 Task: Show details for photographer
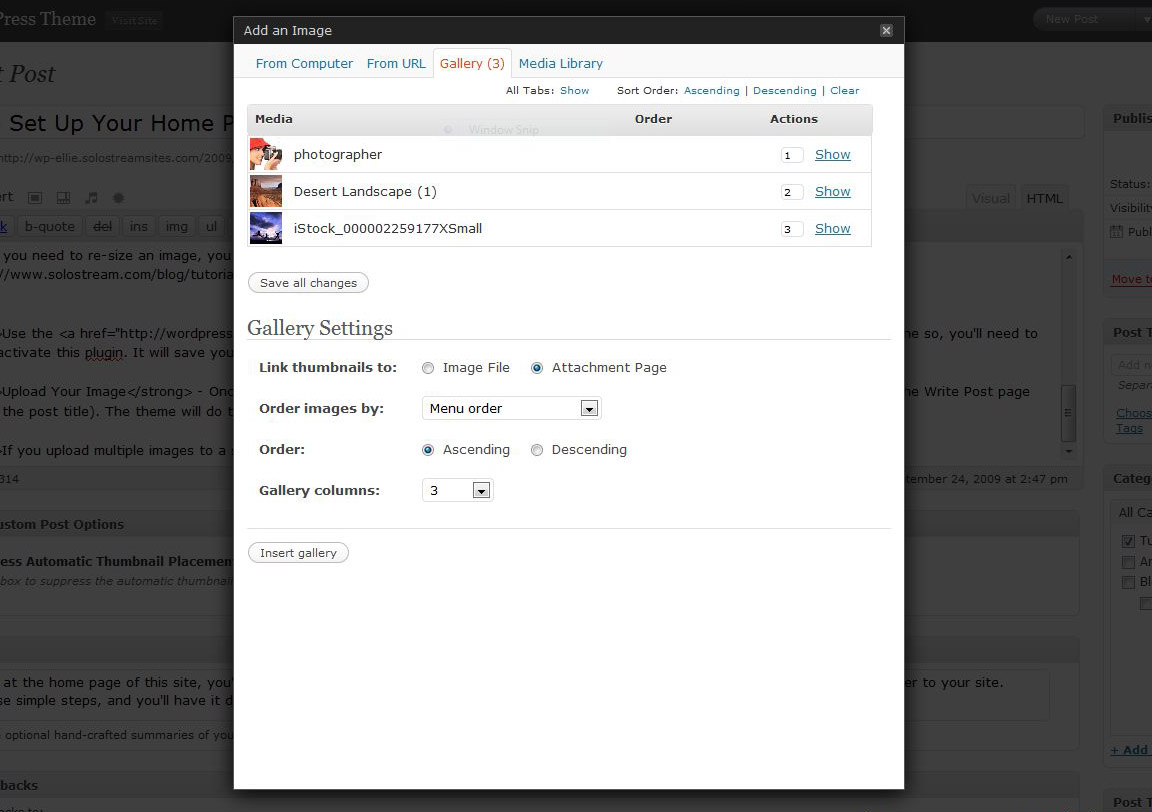[x=832, y=154]
